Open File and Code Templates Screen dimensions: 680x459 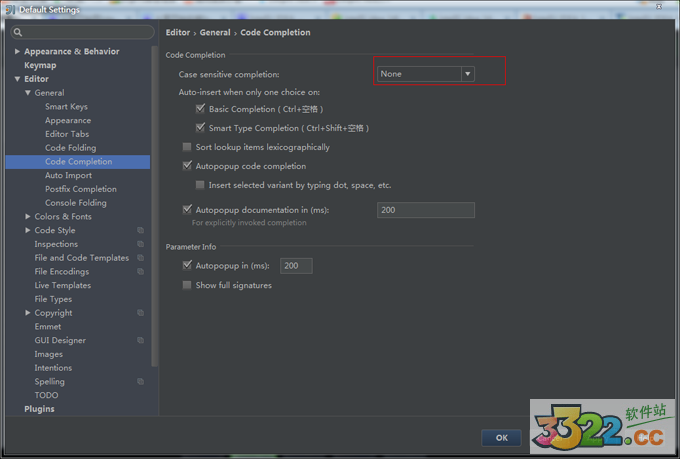click(x=82, y=258)
